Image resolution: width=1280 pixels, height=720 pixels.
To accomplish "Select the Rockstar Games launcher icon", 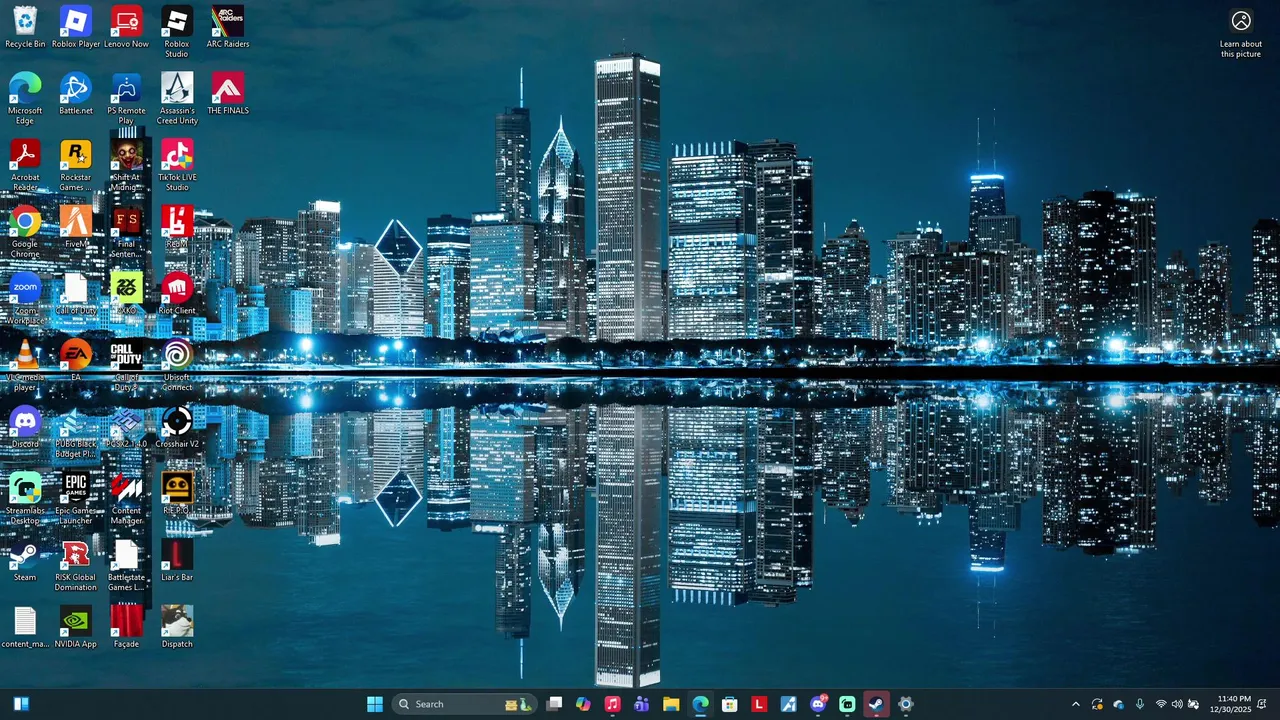I will 76,165.
